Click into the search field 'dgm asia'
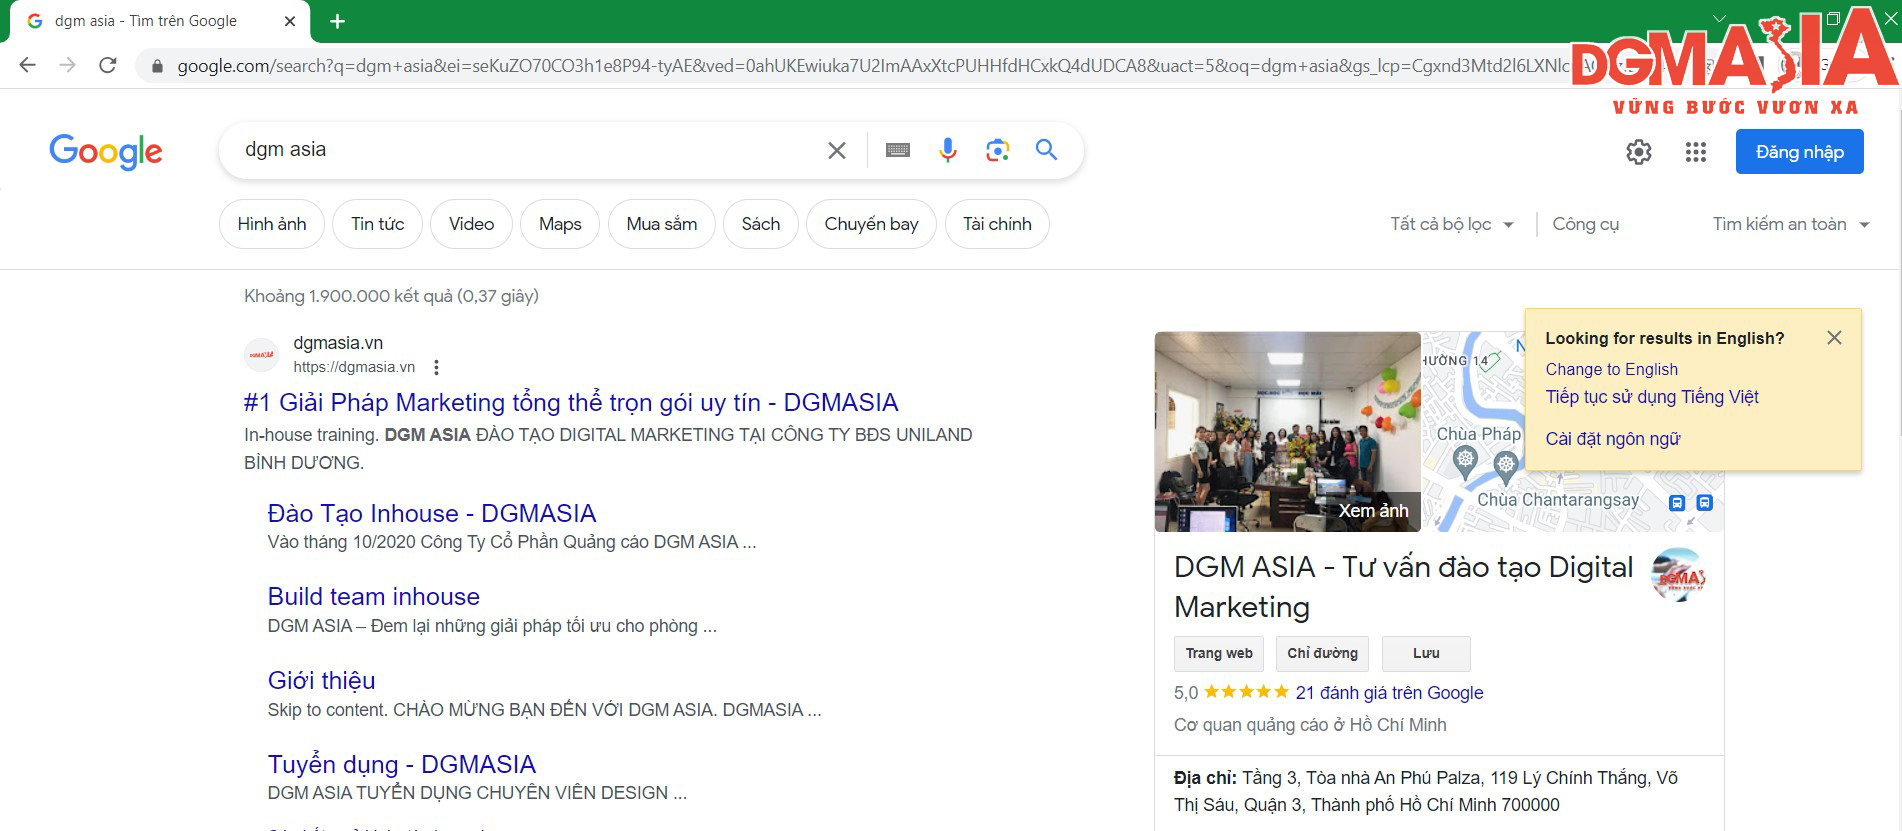 530,150
